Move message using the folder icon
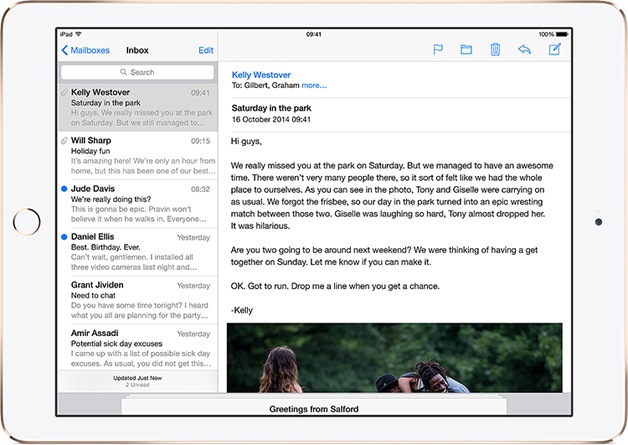 [x=466, y=50]
